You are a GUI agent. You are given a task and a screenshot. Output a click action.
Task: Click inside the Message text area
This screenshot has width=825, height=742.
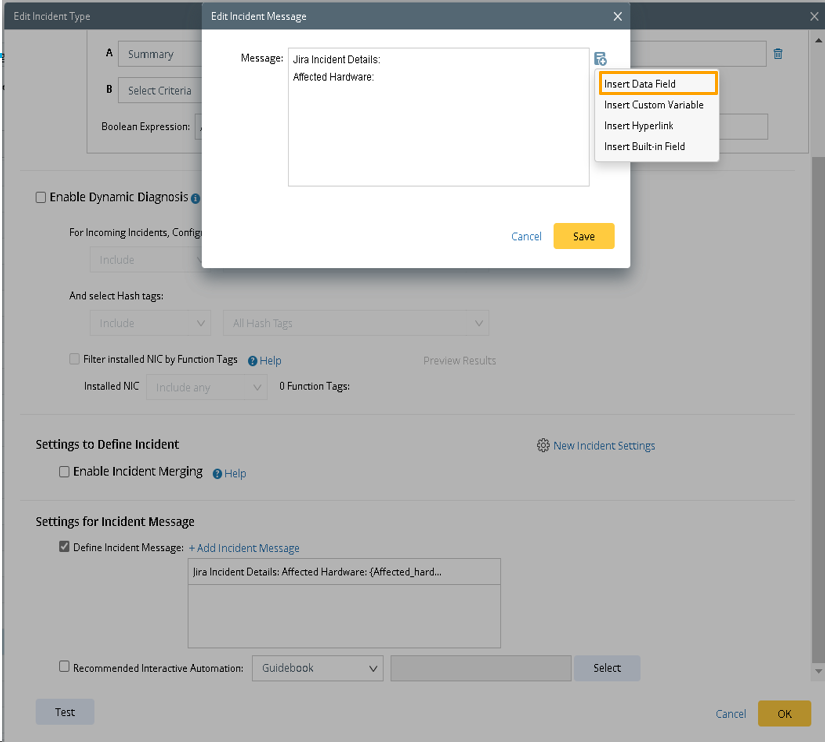(438, 130)
